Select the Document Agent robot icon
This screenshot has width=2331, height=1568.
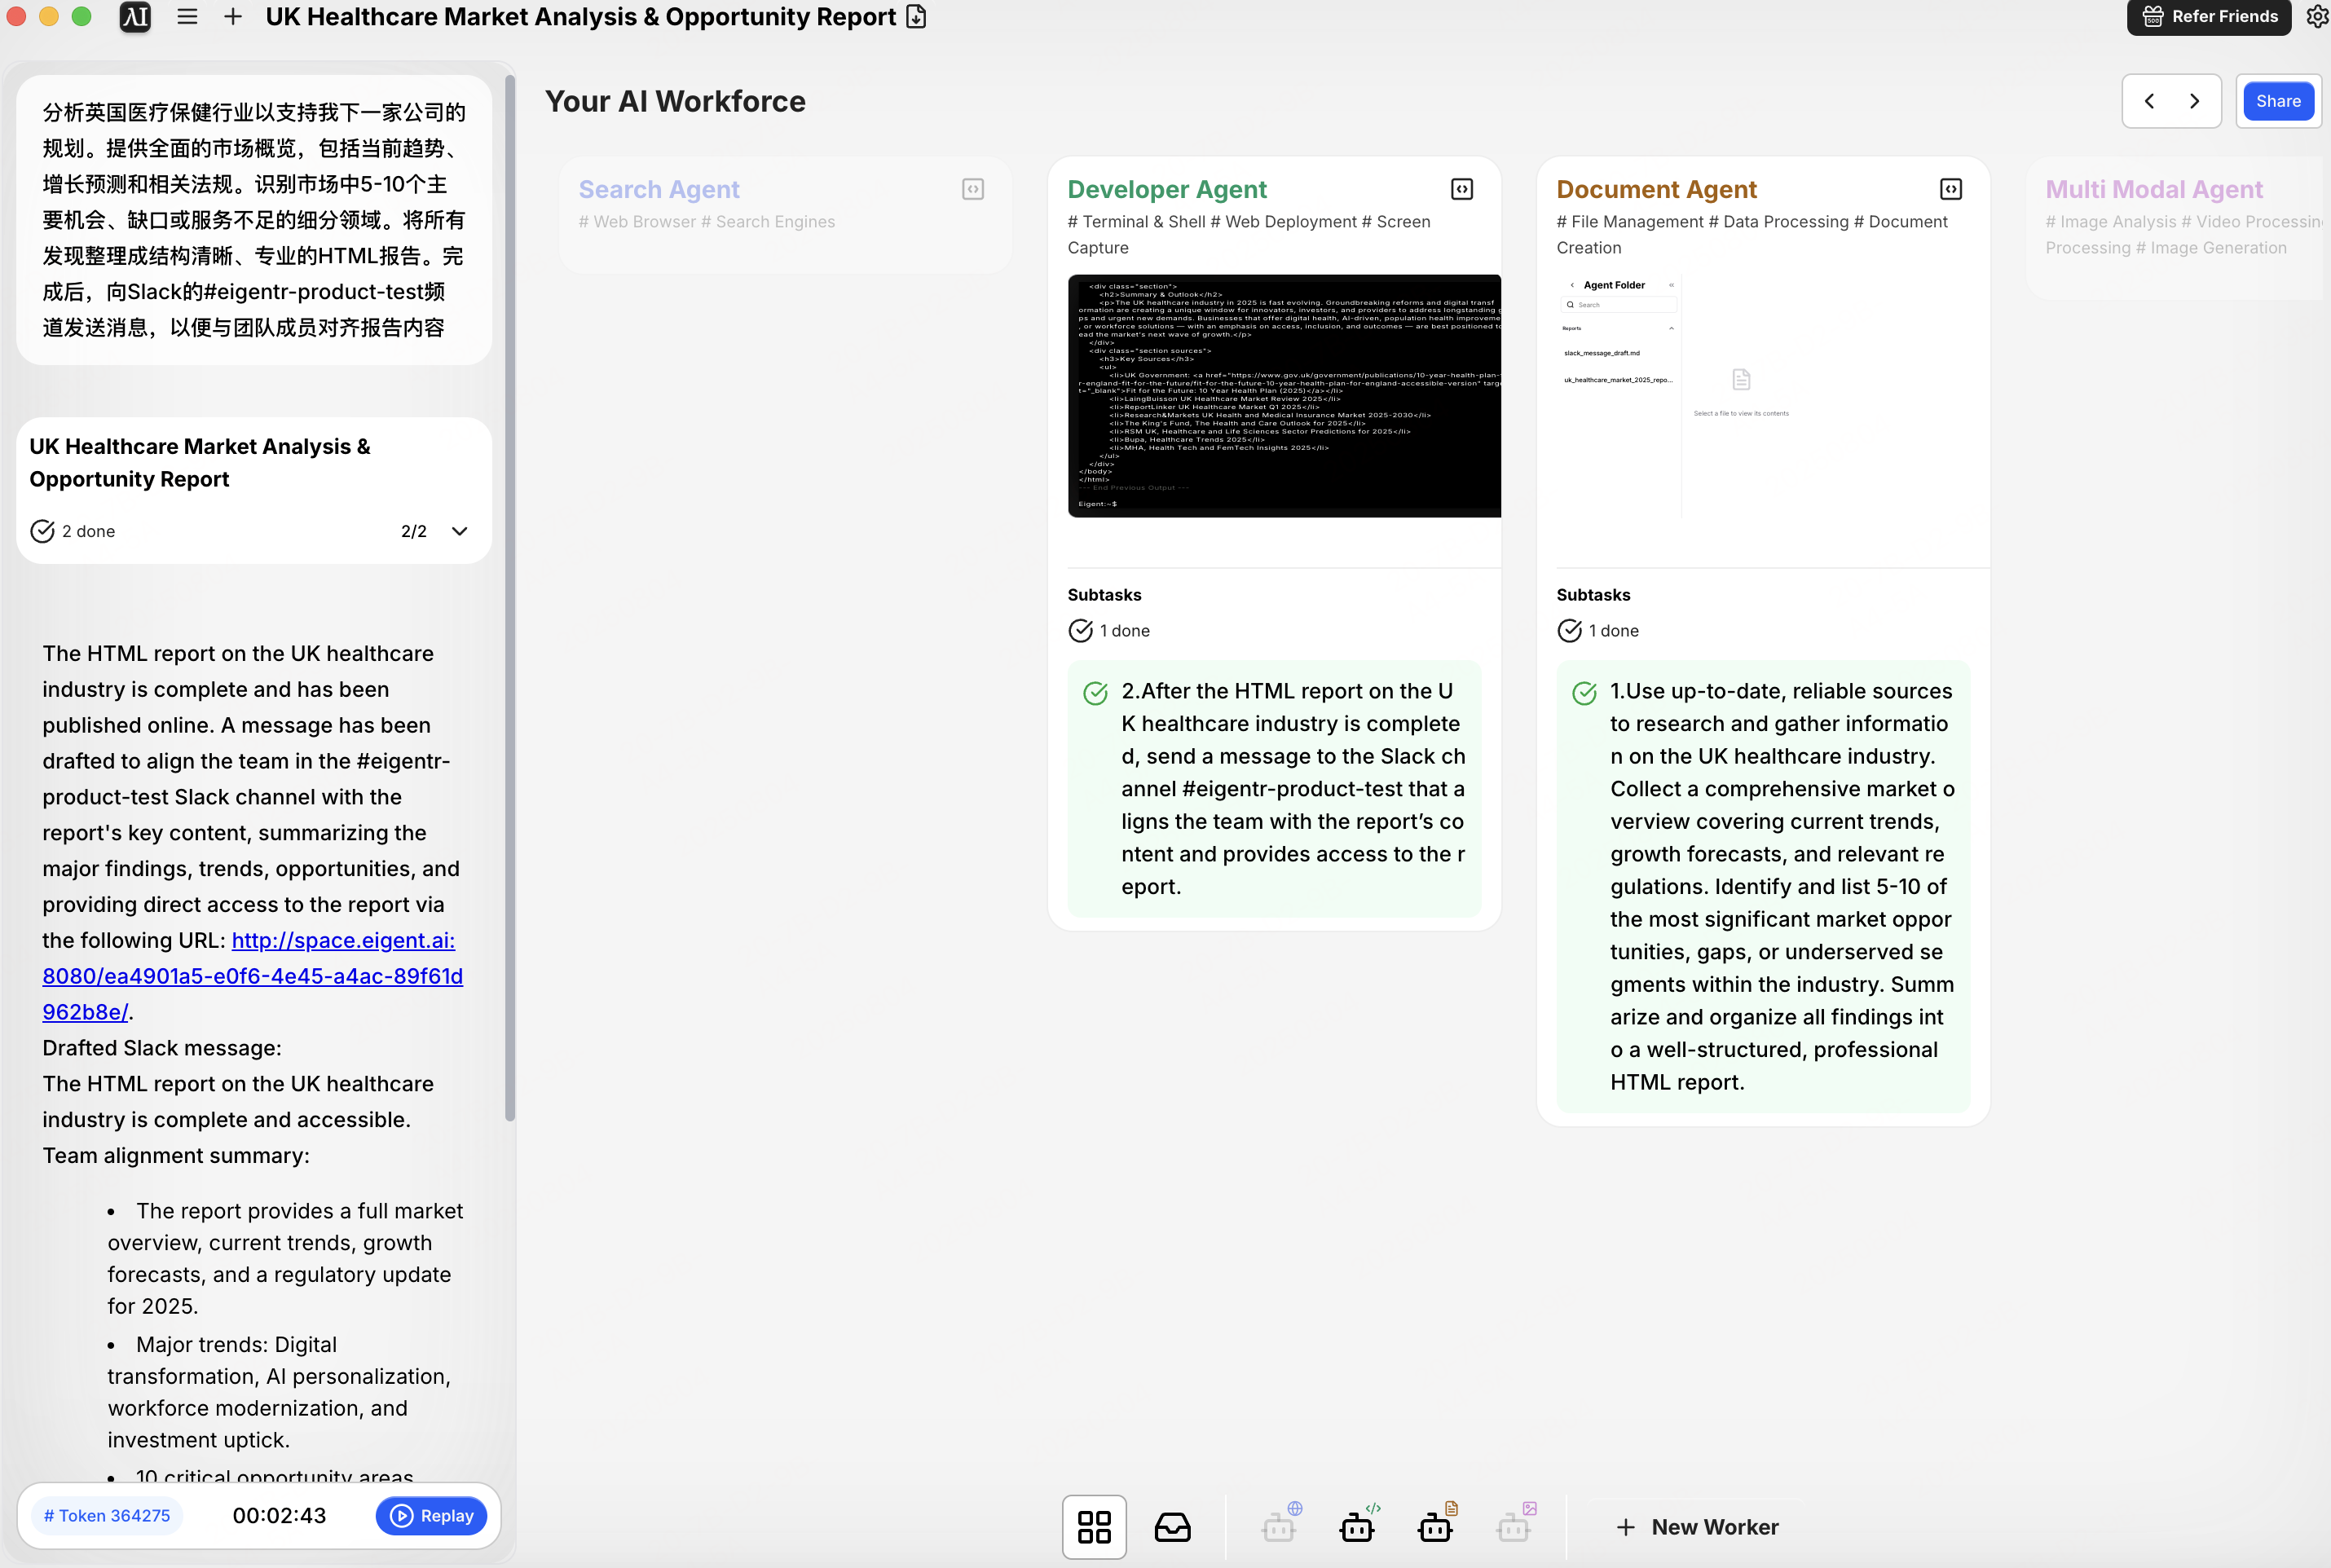[1435, 1527]
